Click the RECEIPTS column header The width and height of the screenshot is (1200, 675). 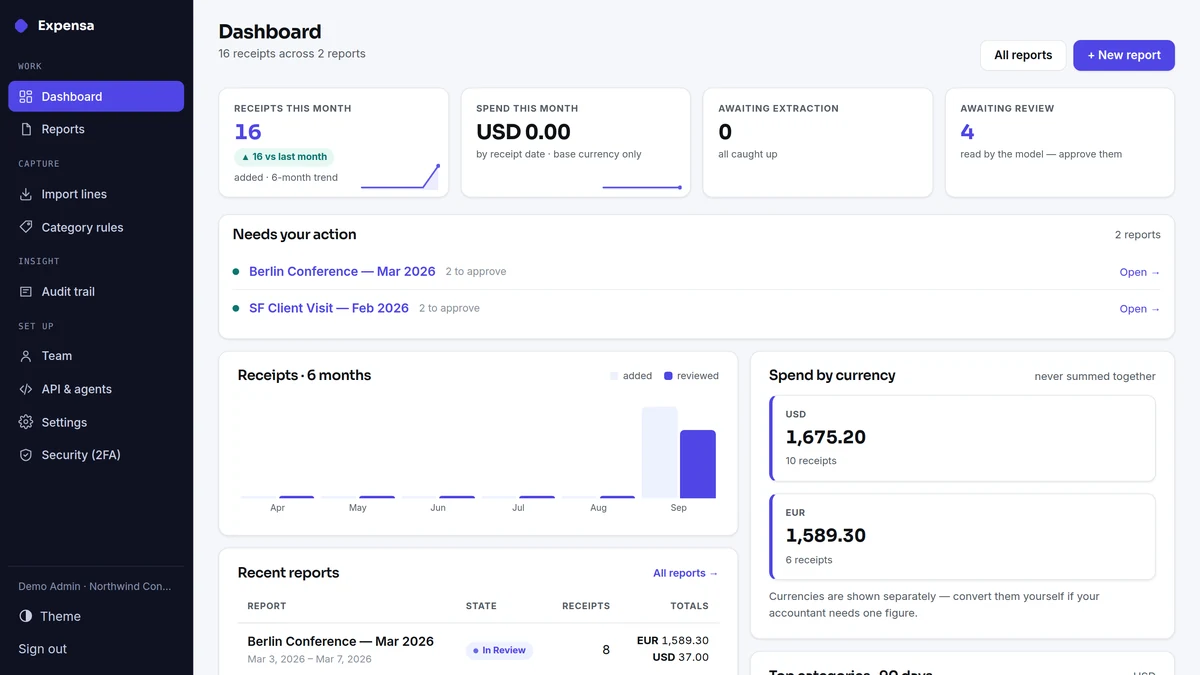point(586,606)
